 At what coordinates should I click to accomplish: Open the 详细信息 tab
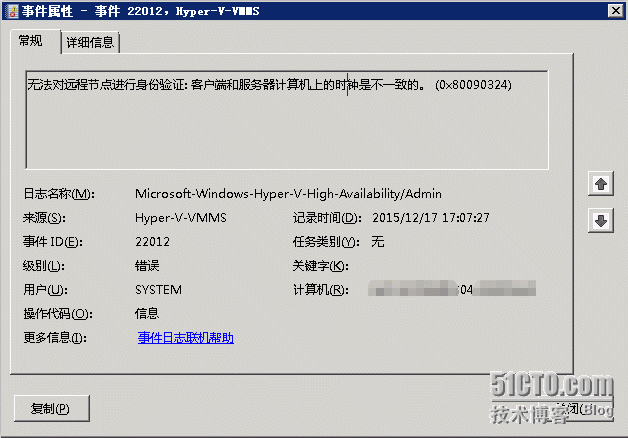90,42
